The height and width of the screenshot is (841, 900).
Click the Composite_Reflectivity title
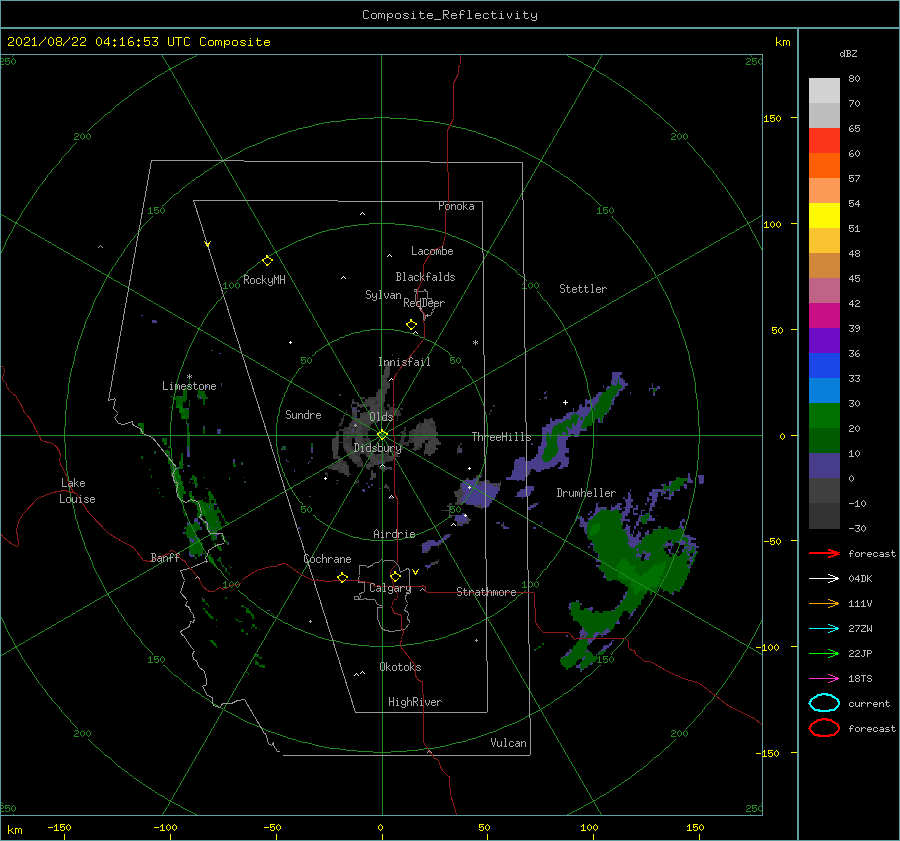point(449,15)
